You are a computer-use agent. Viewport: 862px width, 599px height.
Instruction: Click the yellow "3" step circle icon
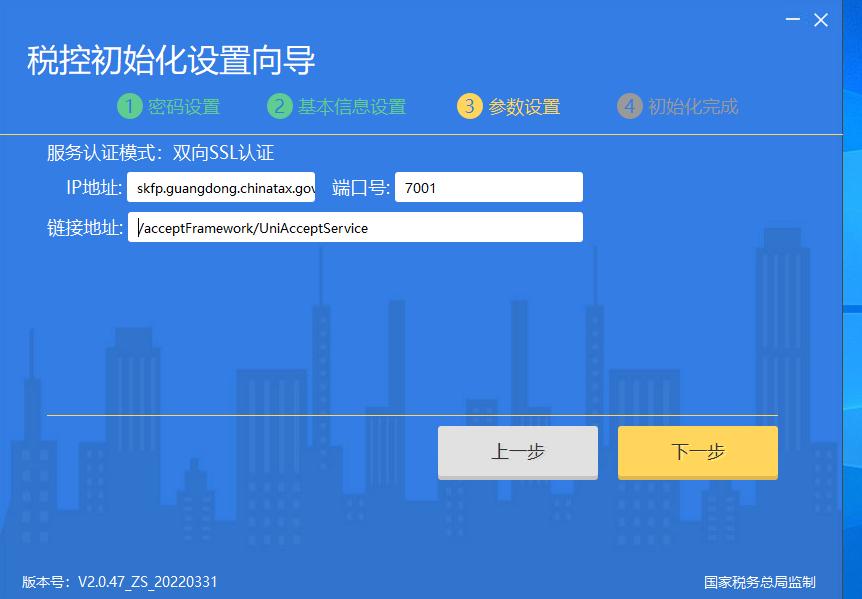point(470,106)
